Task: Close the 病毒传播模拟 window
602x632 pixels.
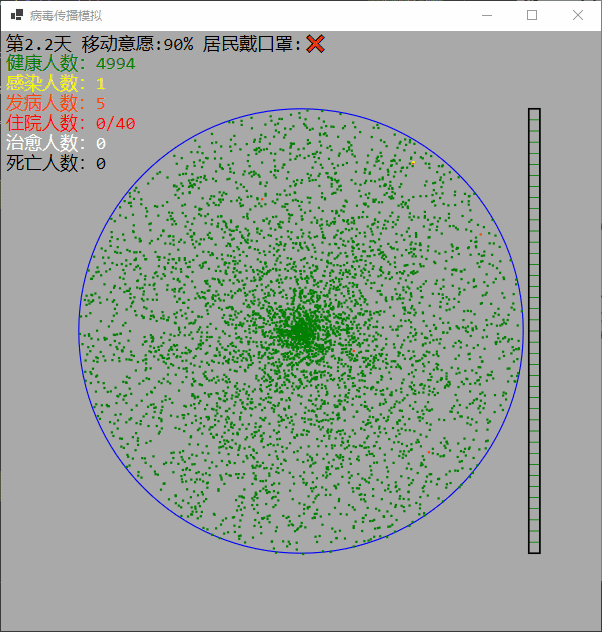Action: (x=578, y=15)
